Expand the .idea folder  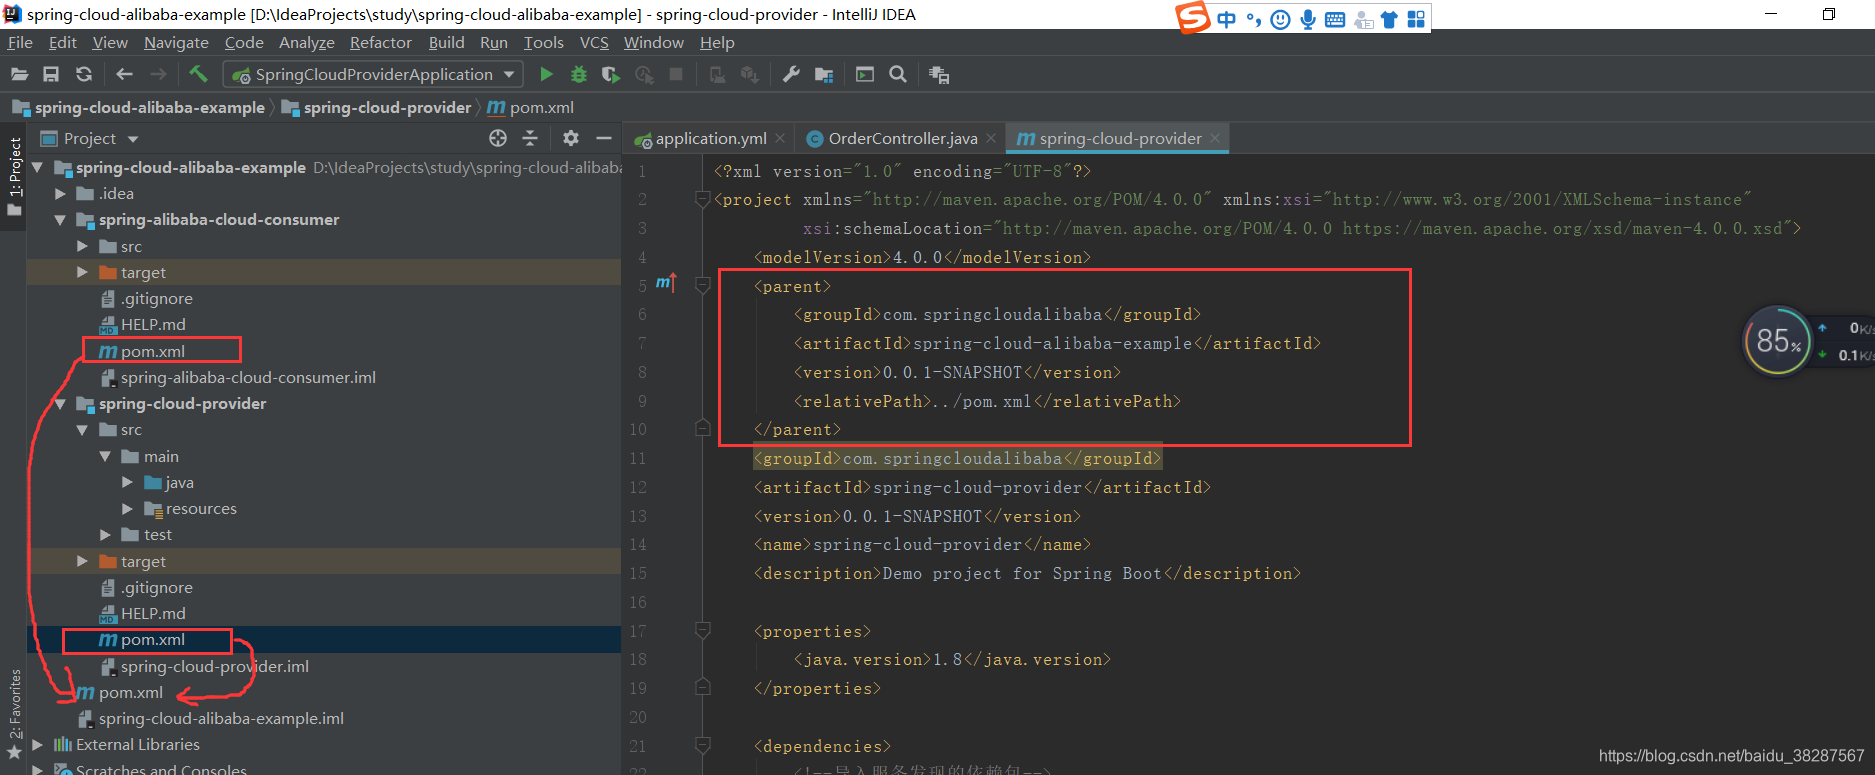point(60,193)
